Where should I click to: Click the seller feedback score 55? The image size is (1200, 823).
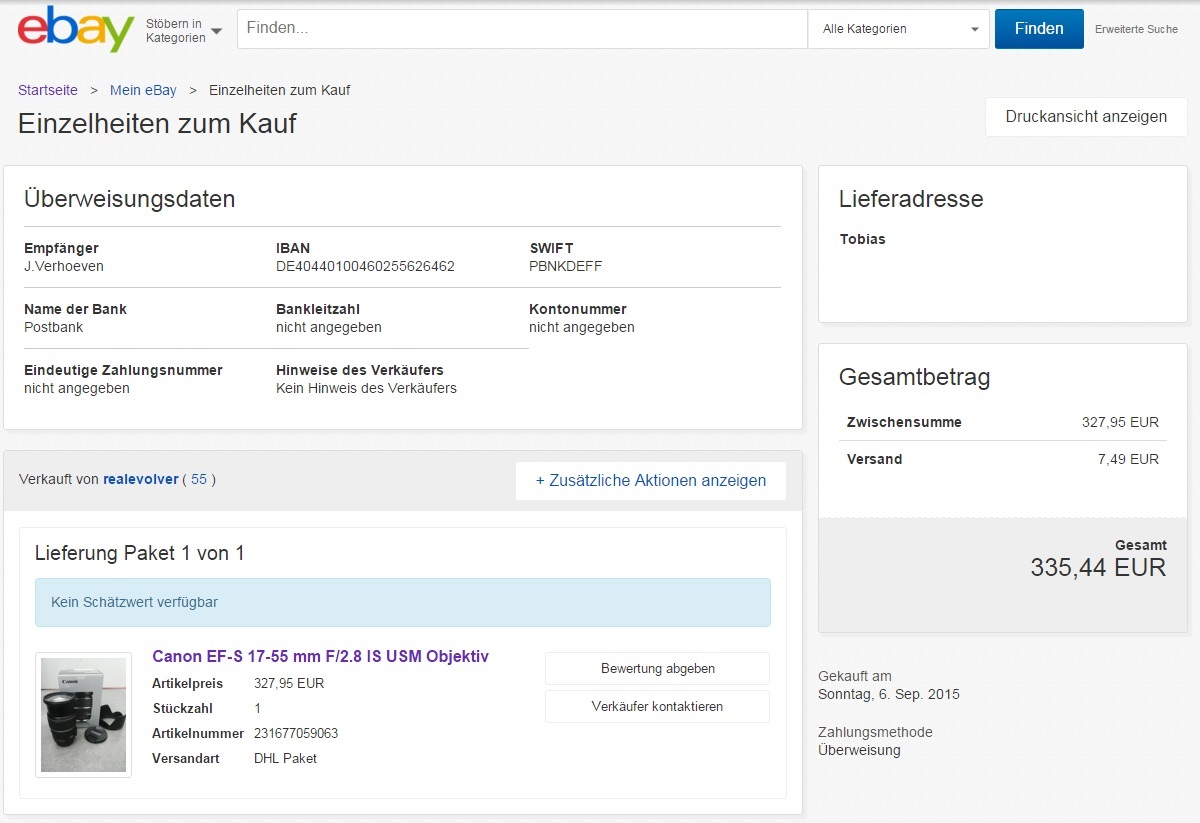pyautogui.click(x=199, y=479)
